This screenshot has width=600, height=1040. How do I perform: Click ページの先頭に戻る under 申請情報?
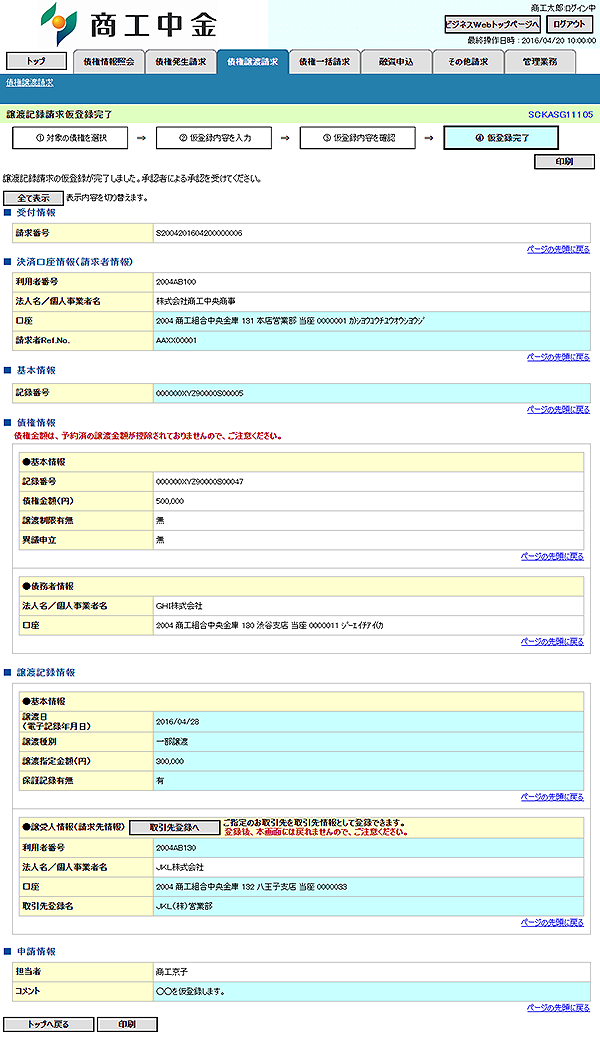click(558, 1008)
